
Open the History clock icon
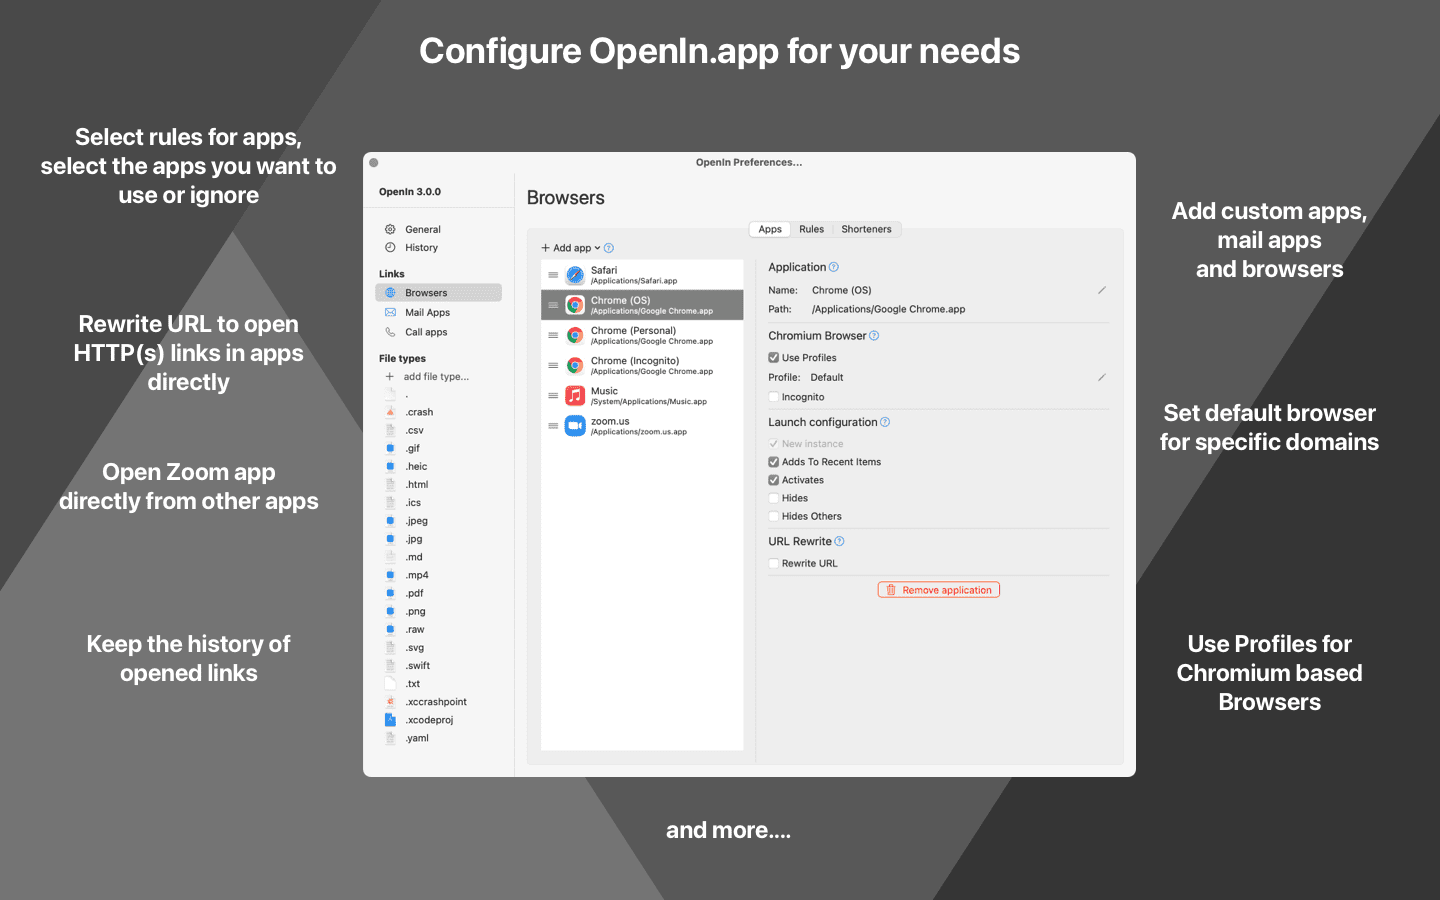tap(390, 247)
